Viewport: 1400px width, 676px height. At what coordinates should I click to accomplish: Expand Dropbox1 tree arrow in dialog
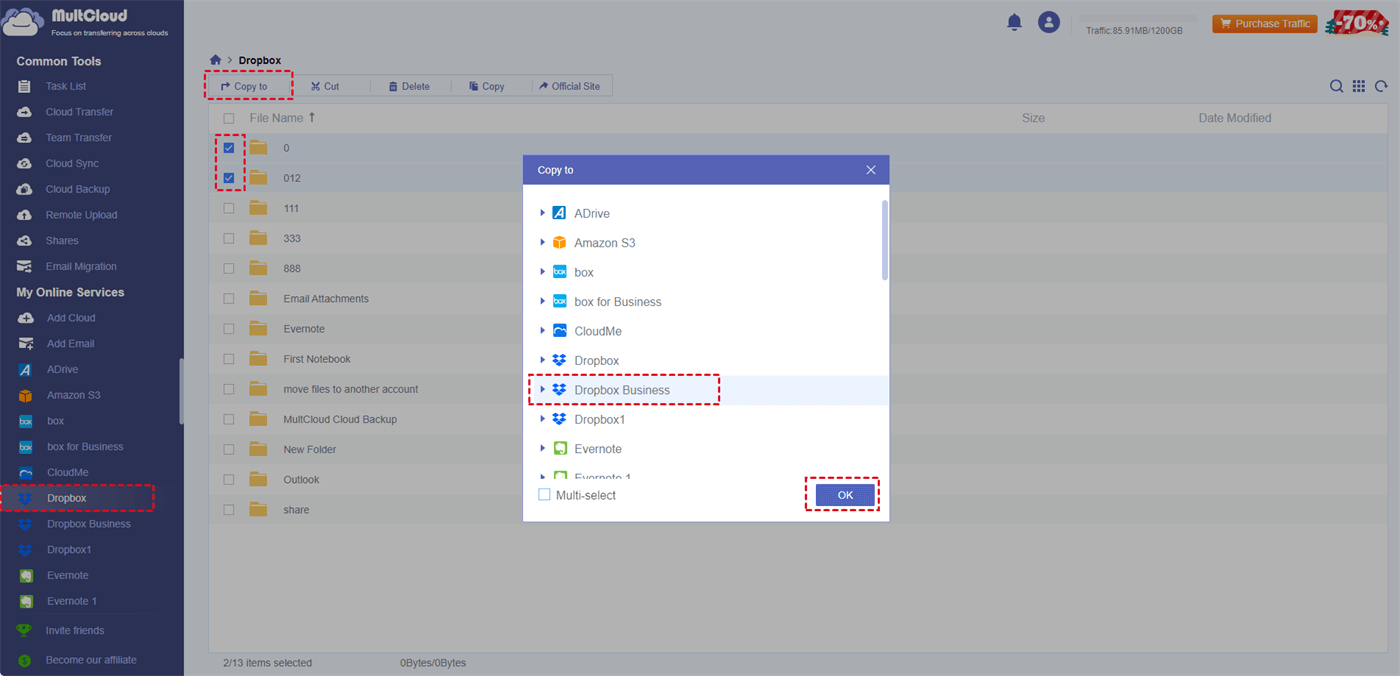[543, 420]
